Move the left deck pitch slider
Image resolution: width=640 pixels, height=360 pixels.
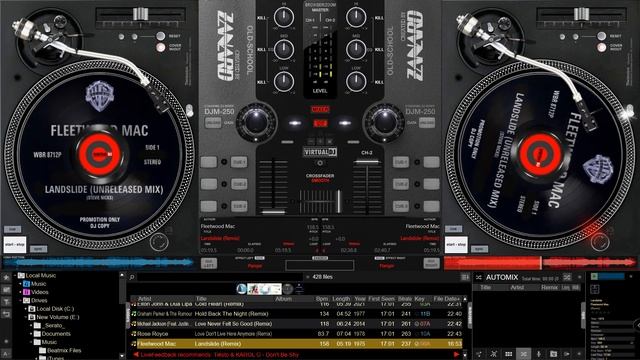point(140,14)
